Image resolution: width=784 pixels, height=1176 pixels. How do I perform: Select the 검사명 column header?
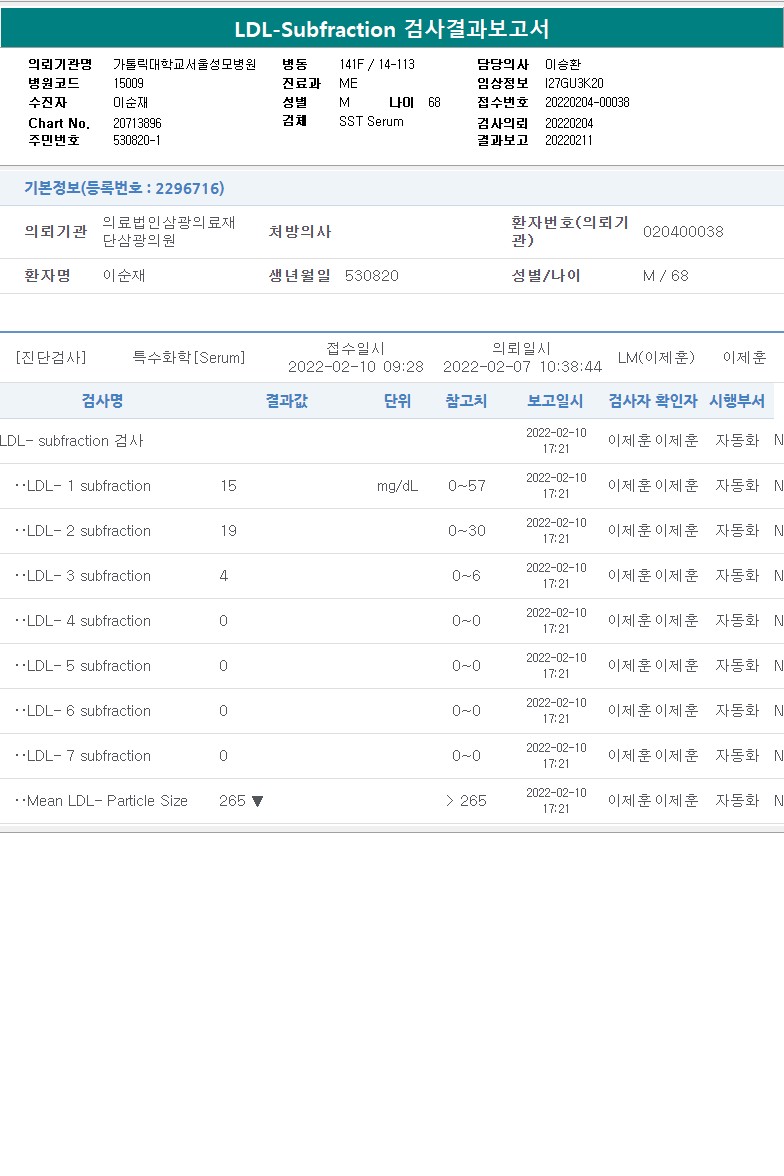point(103,400)
